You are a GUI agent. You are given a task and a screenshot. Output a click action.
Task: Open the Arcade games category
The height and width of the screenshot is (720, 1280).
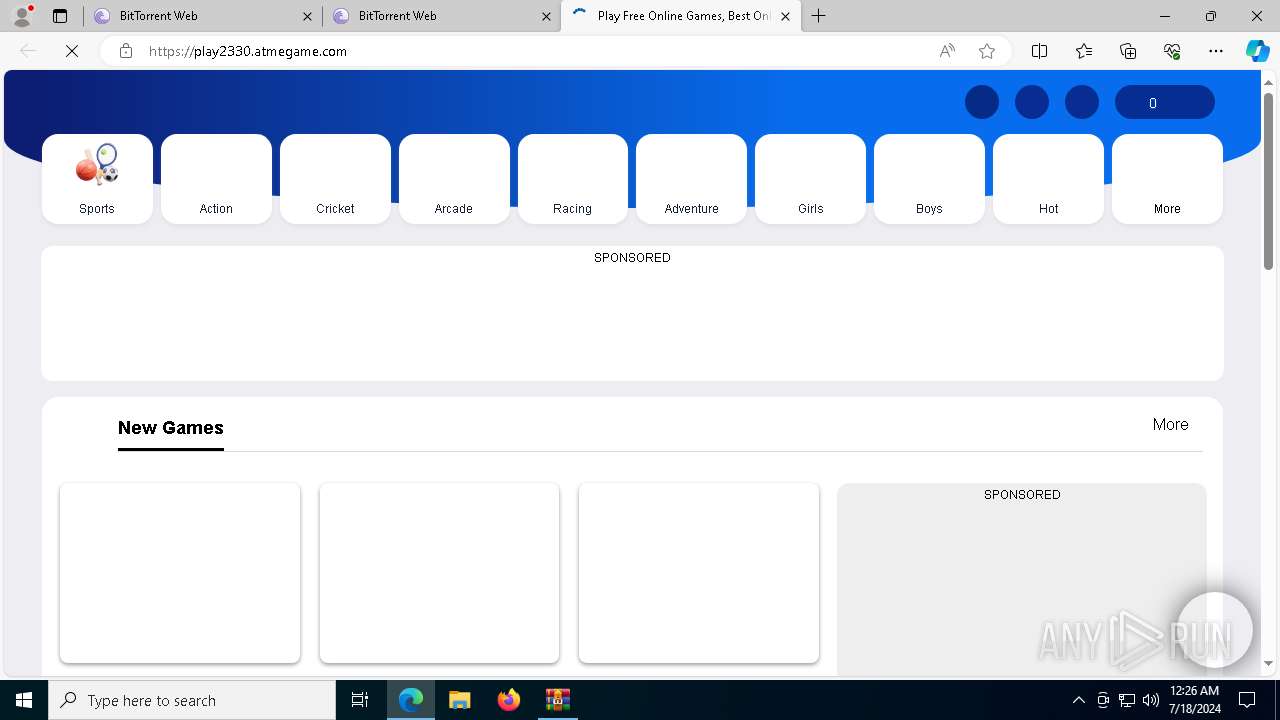click(454, 179)
